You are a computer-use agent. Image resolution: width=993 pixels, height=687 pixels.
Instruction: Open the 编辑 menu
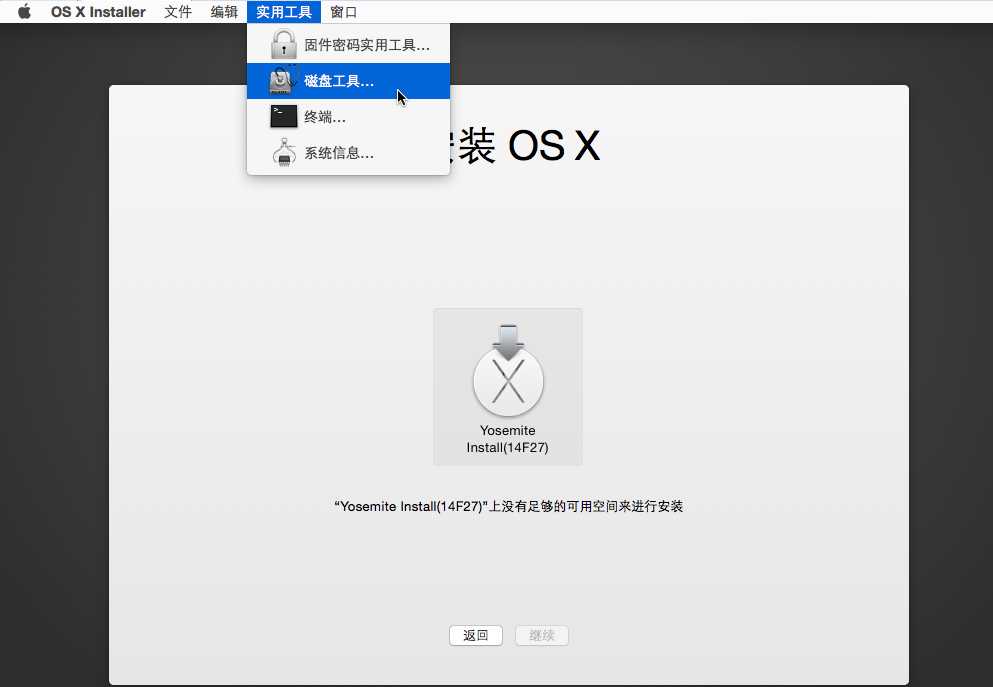224,12
